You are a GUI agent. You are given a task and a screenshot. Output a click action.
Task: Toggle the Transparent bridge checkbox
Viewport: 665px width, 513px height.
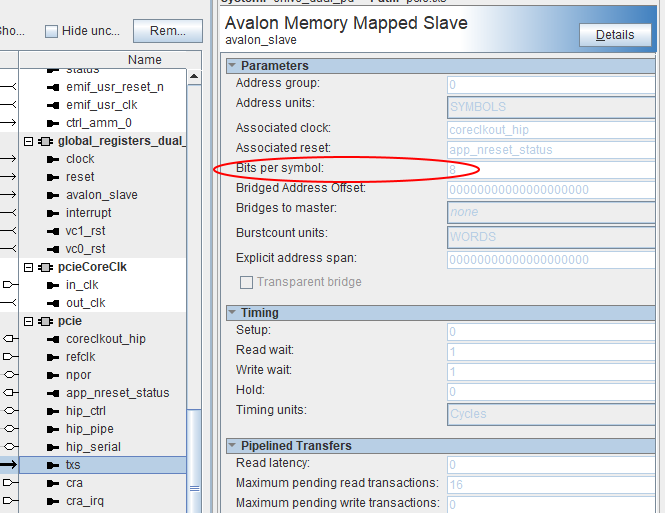point(246,282)
